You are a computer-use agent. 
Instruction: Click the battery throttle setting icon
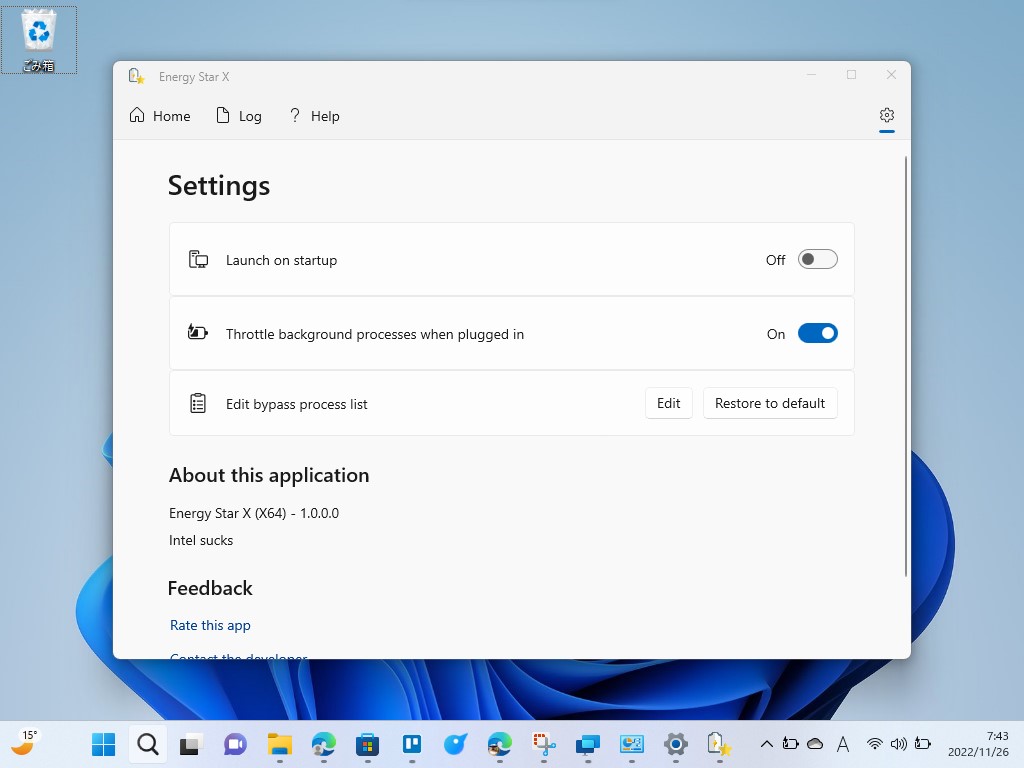(198, 332)
